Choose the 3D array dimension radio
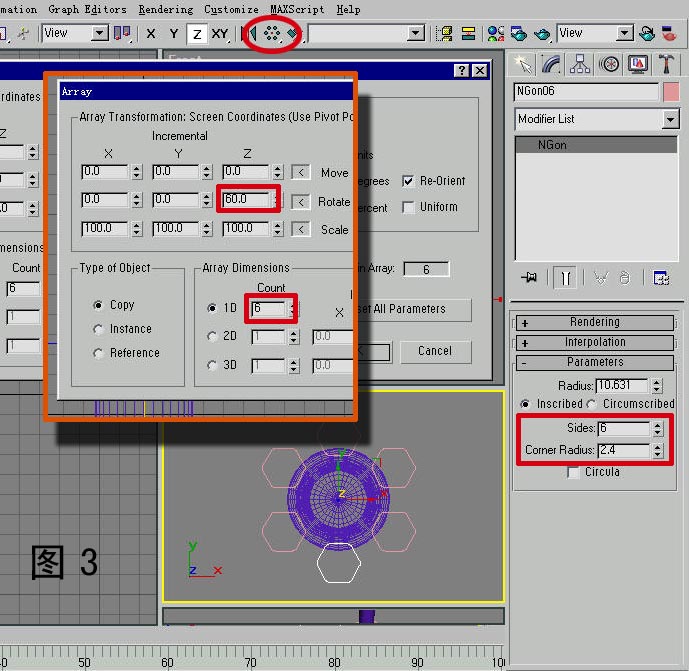689x671 pixels. (x=212, y=365)
